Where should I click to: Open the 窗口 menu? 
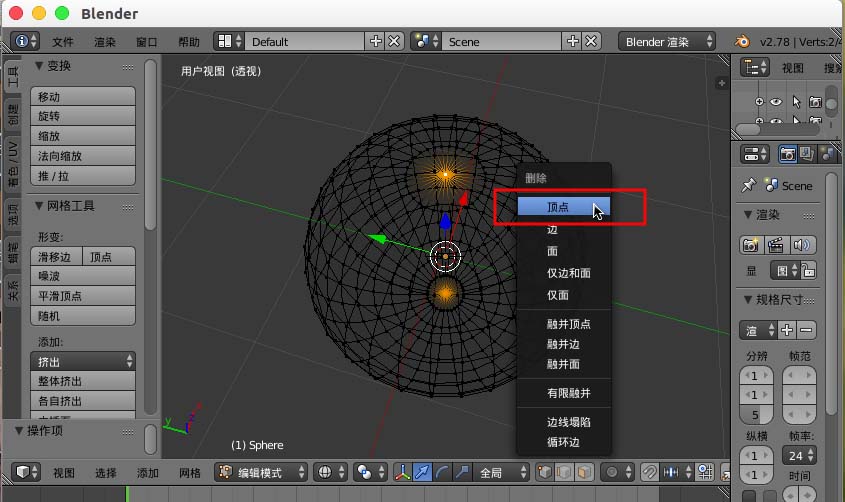coord(147,41)
